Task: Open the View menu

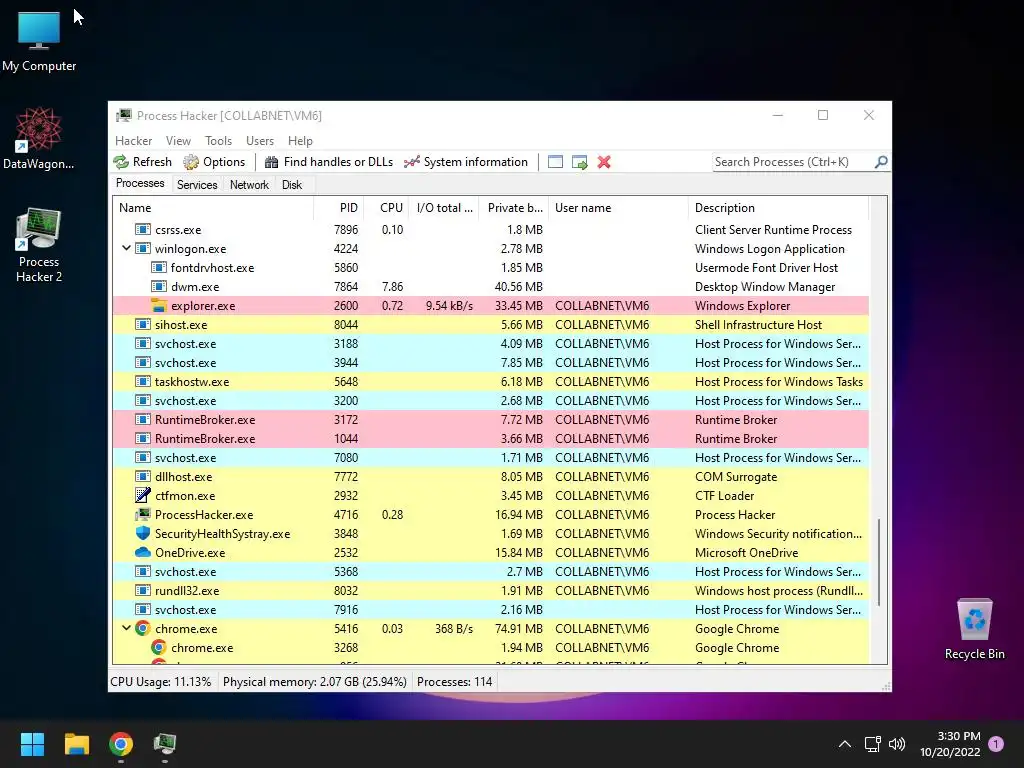Action: point(178,140)
